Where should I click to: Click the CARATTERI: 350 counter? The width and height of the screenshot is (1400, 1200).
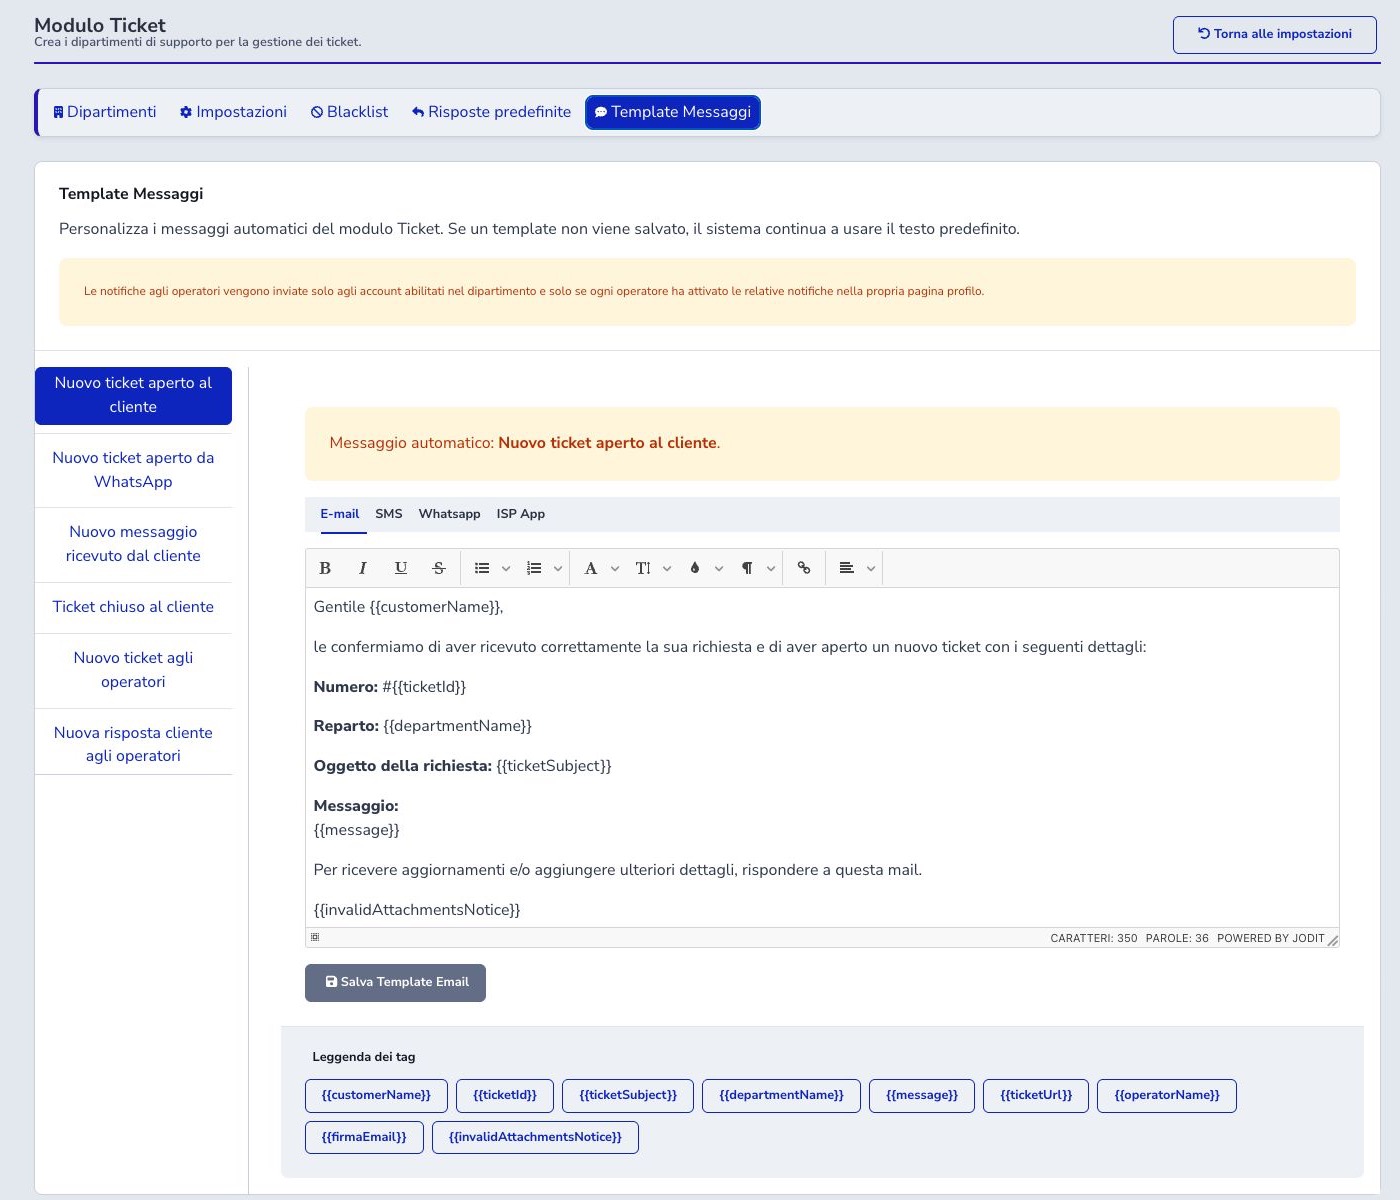click(x=1094, y=938)
